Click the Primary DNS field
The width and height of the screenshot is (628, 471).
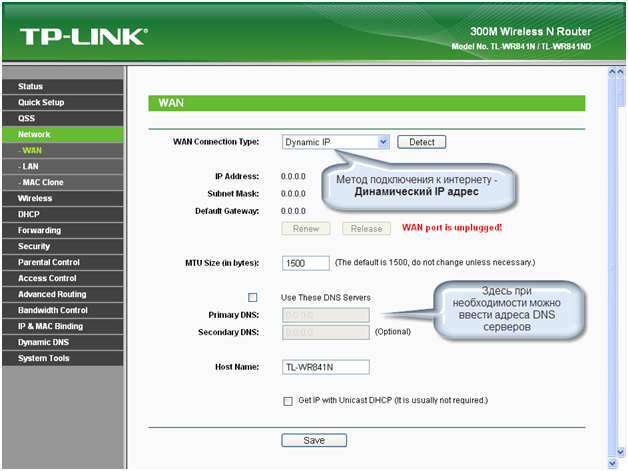326,315
